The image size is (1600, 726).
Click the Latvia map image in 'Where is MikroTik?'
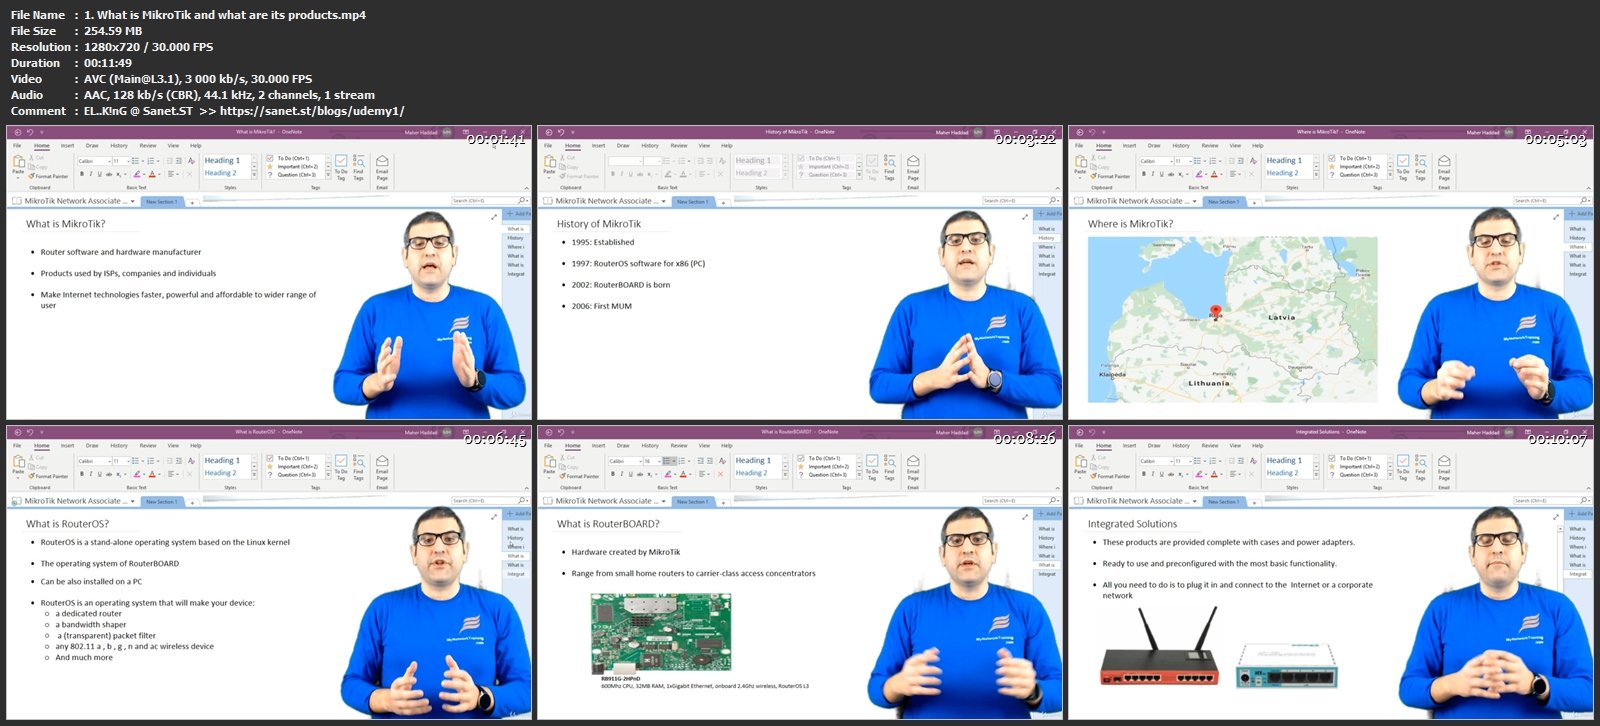(x=1232, y=319)
